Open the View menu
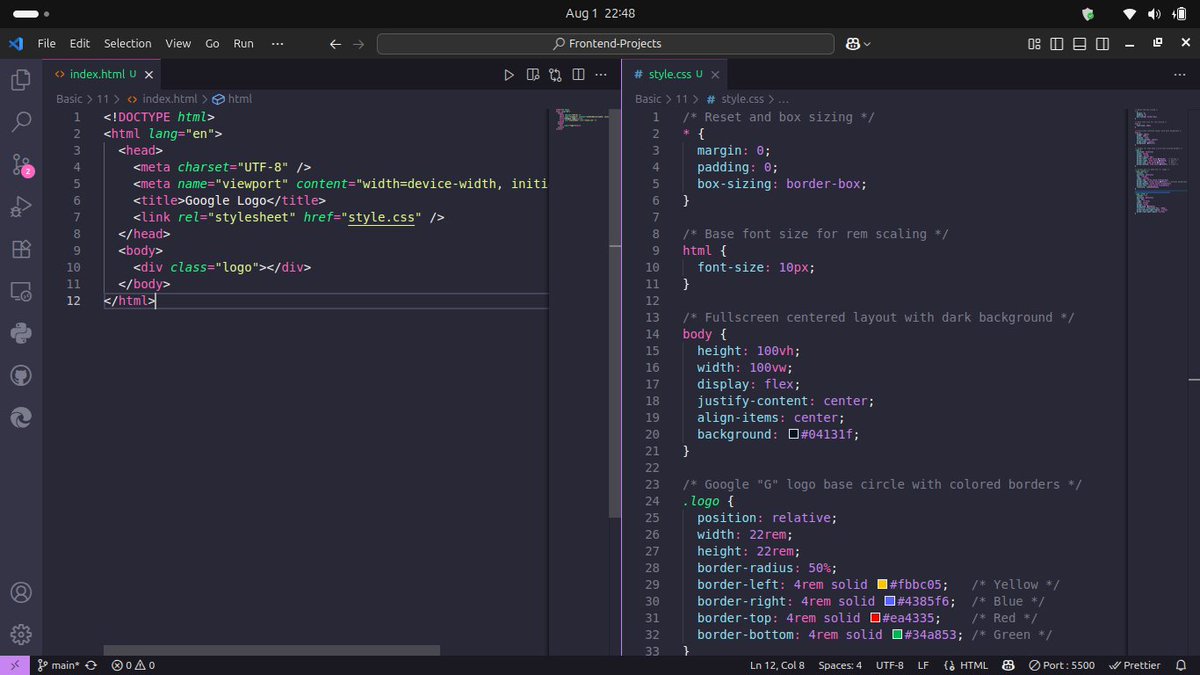Viewport: 1200px width, 675px height. click(x=178, y=44)
